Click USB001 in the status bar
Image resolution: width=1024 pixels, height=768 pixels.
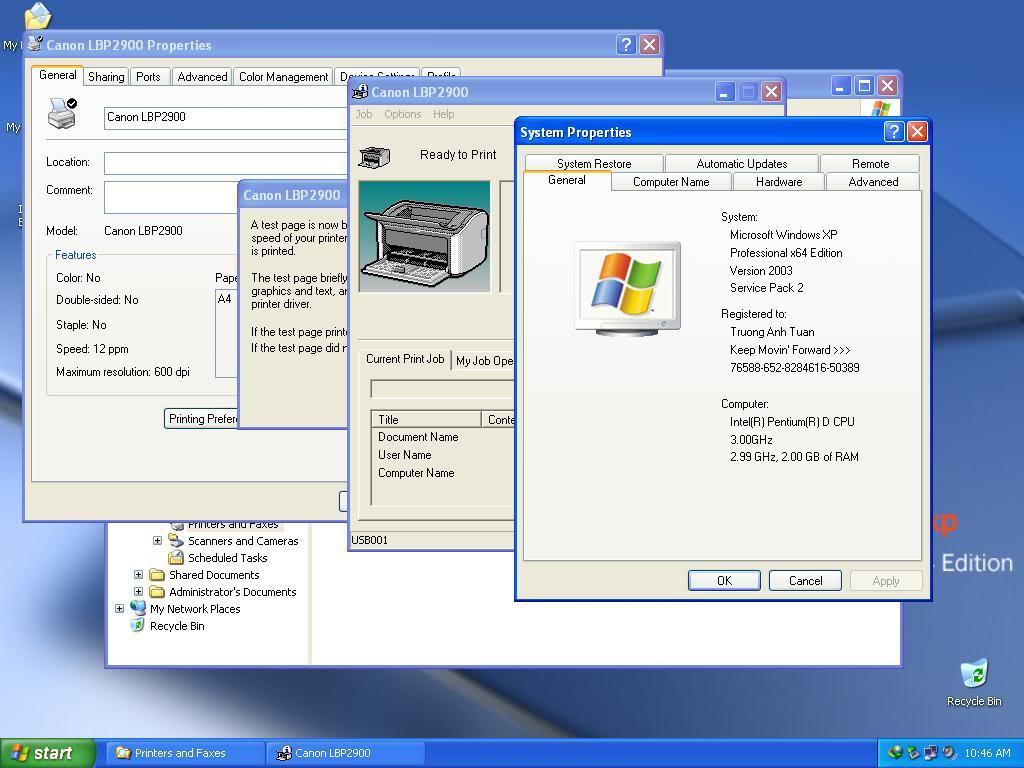tap(370, 540)
